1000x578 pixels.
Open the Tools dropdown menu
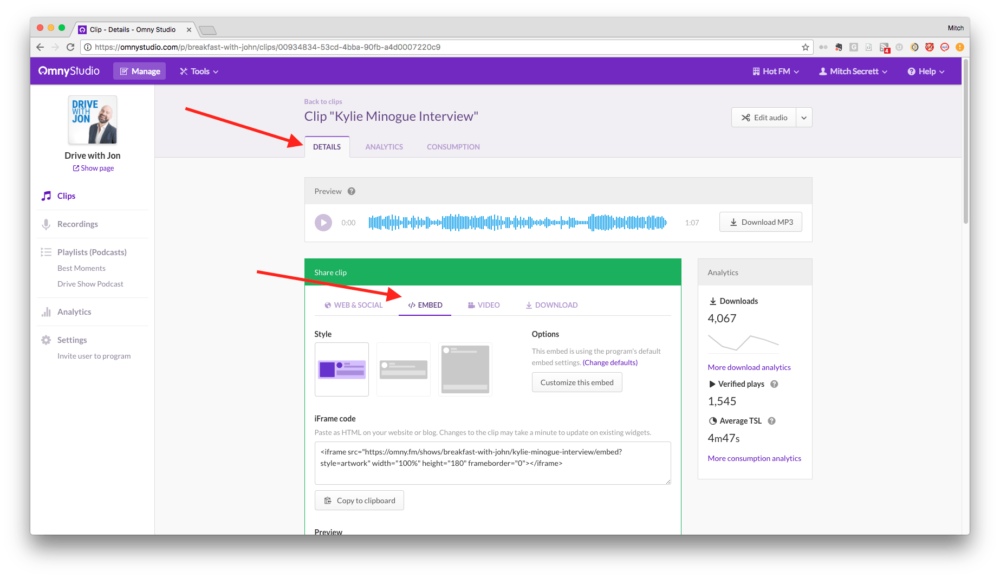click(x=199, y=71)
